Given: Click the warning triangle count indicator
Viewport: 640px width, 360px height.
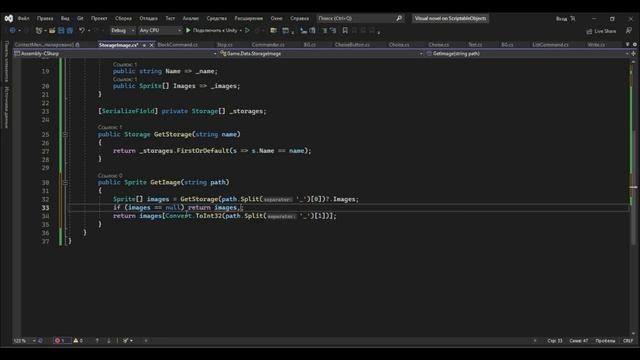Looking at the screenshot, I should 78,340.
